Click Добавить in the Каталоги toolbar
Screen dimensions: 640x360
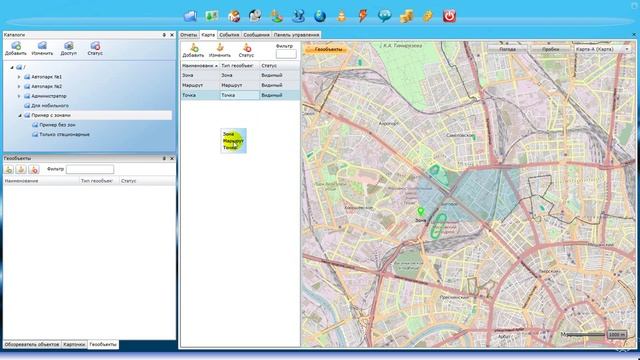pyautogui.click(x=16, y=49)
